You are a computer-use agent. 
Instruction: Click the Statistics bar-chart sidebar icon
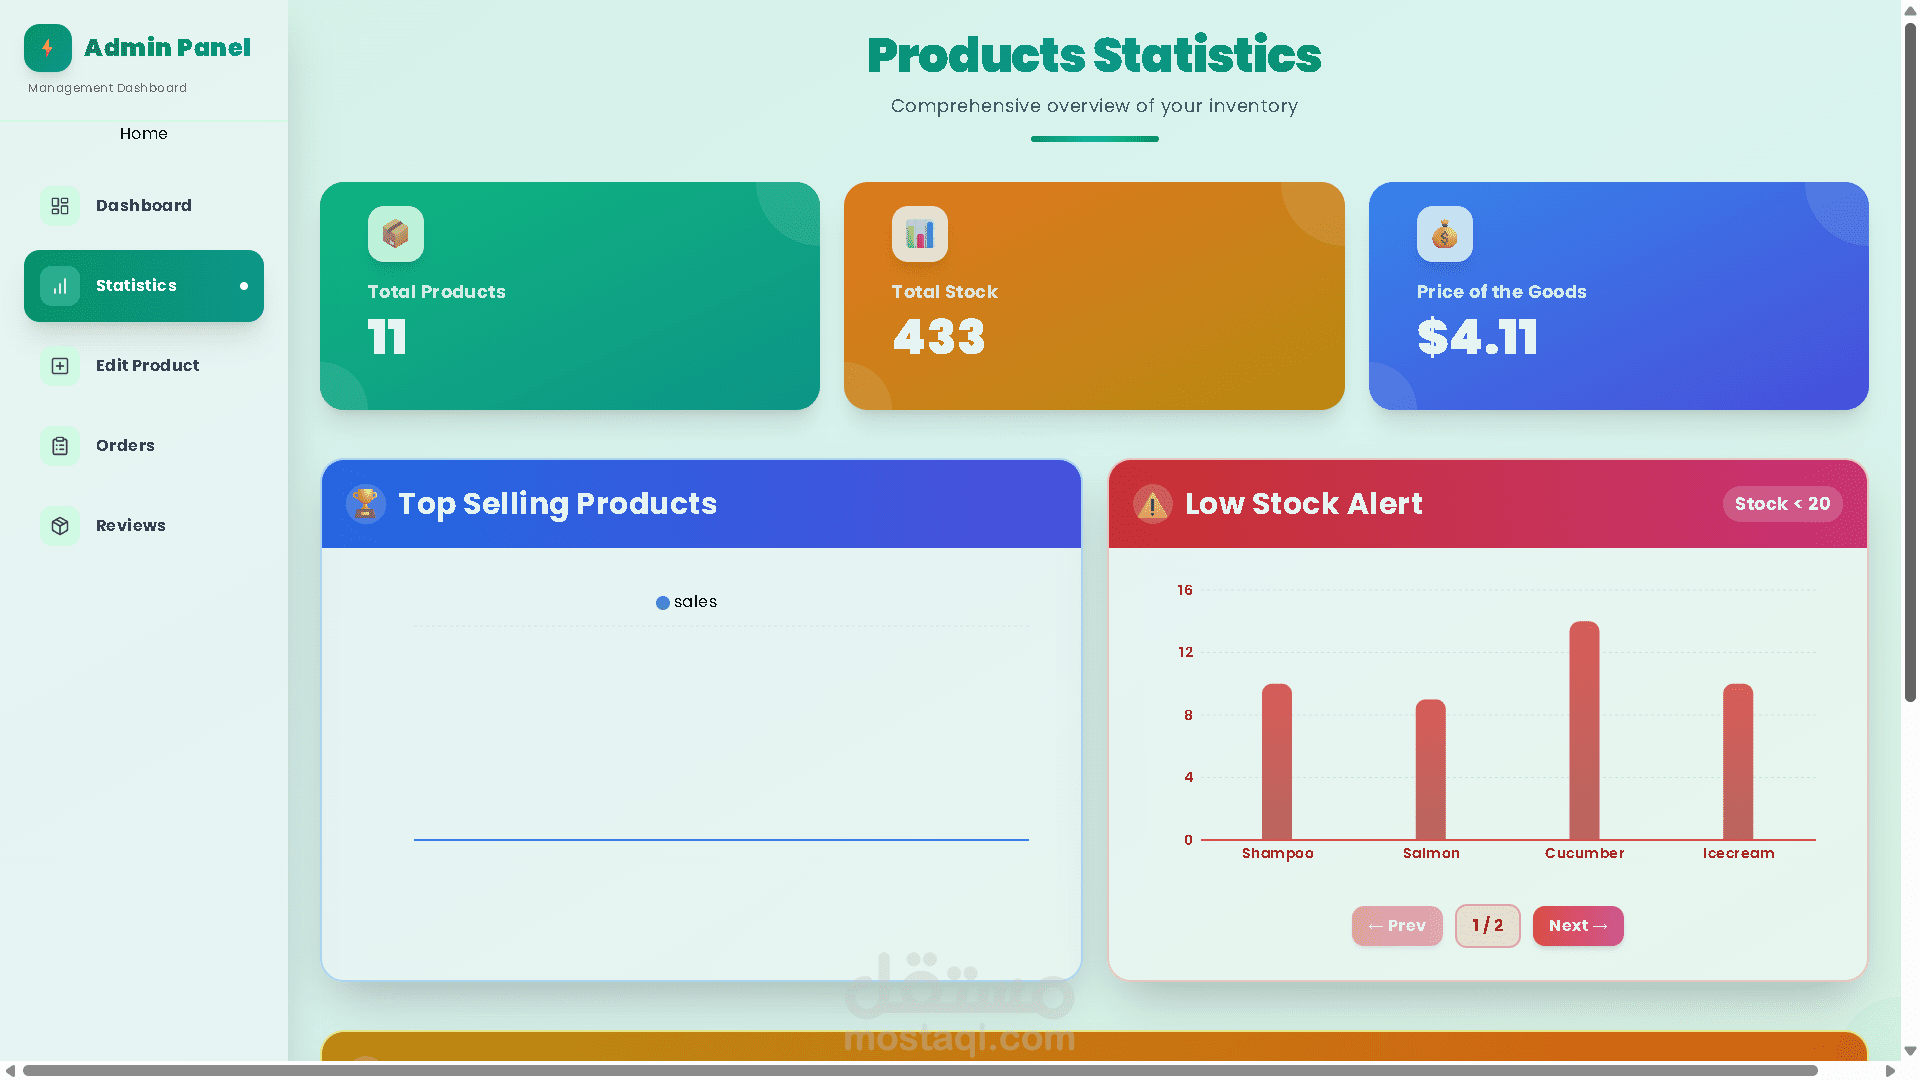point(60,286)
